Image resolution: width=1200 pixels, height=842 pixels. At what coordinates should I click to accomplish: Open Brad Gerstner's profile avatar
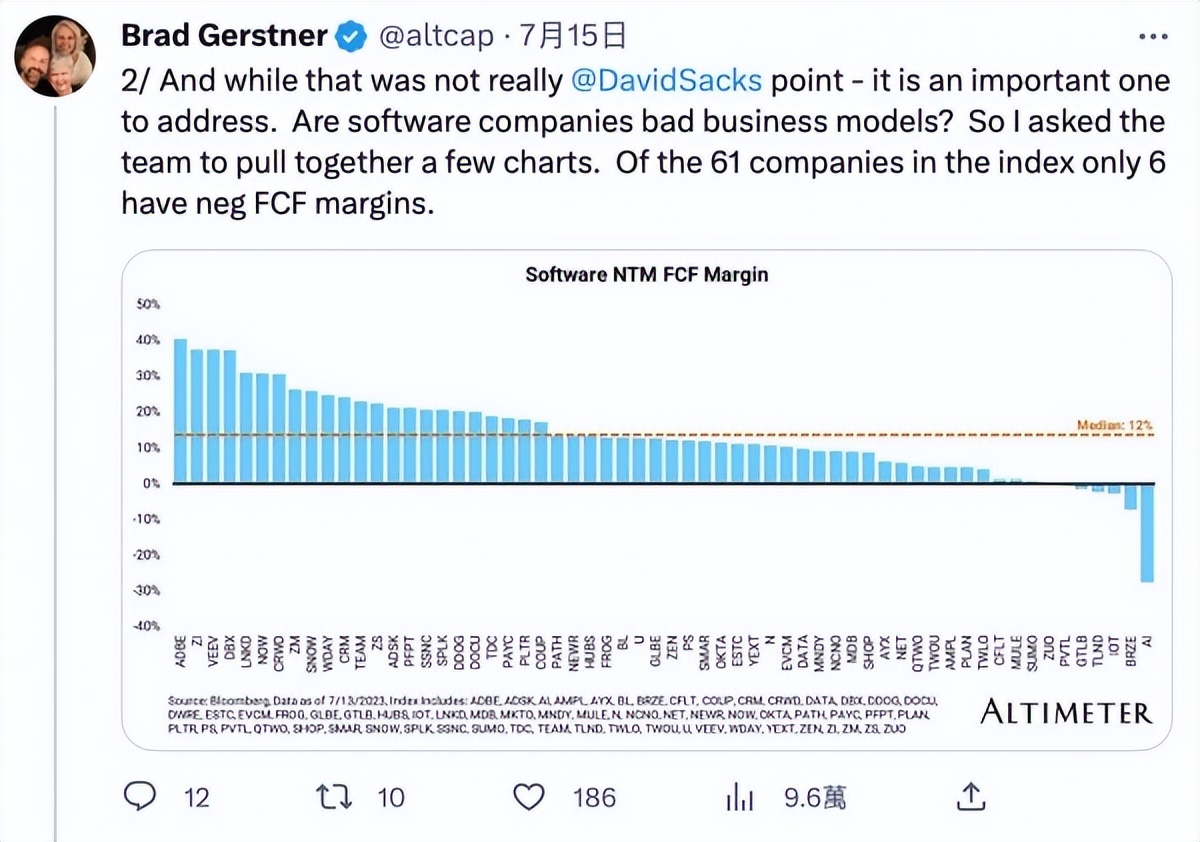coord(55,56)
